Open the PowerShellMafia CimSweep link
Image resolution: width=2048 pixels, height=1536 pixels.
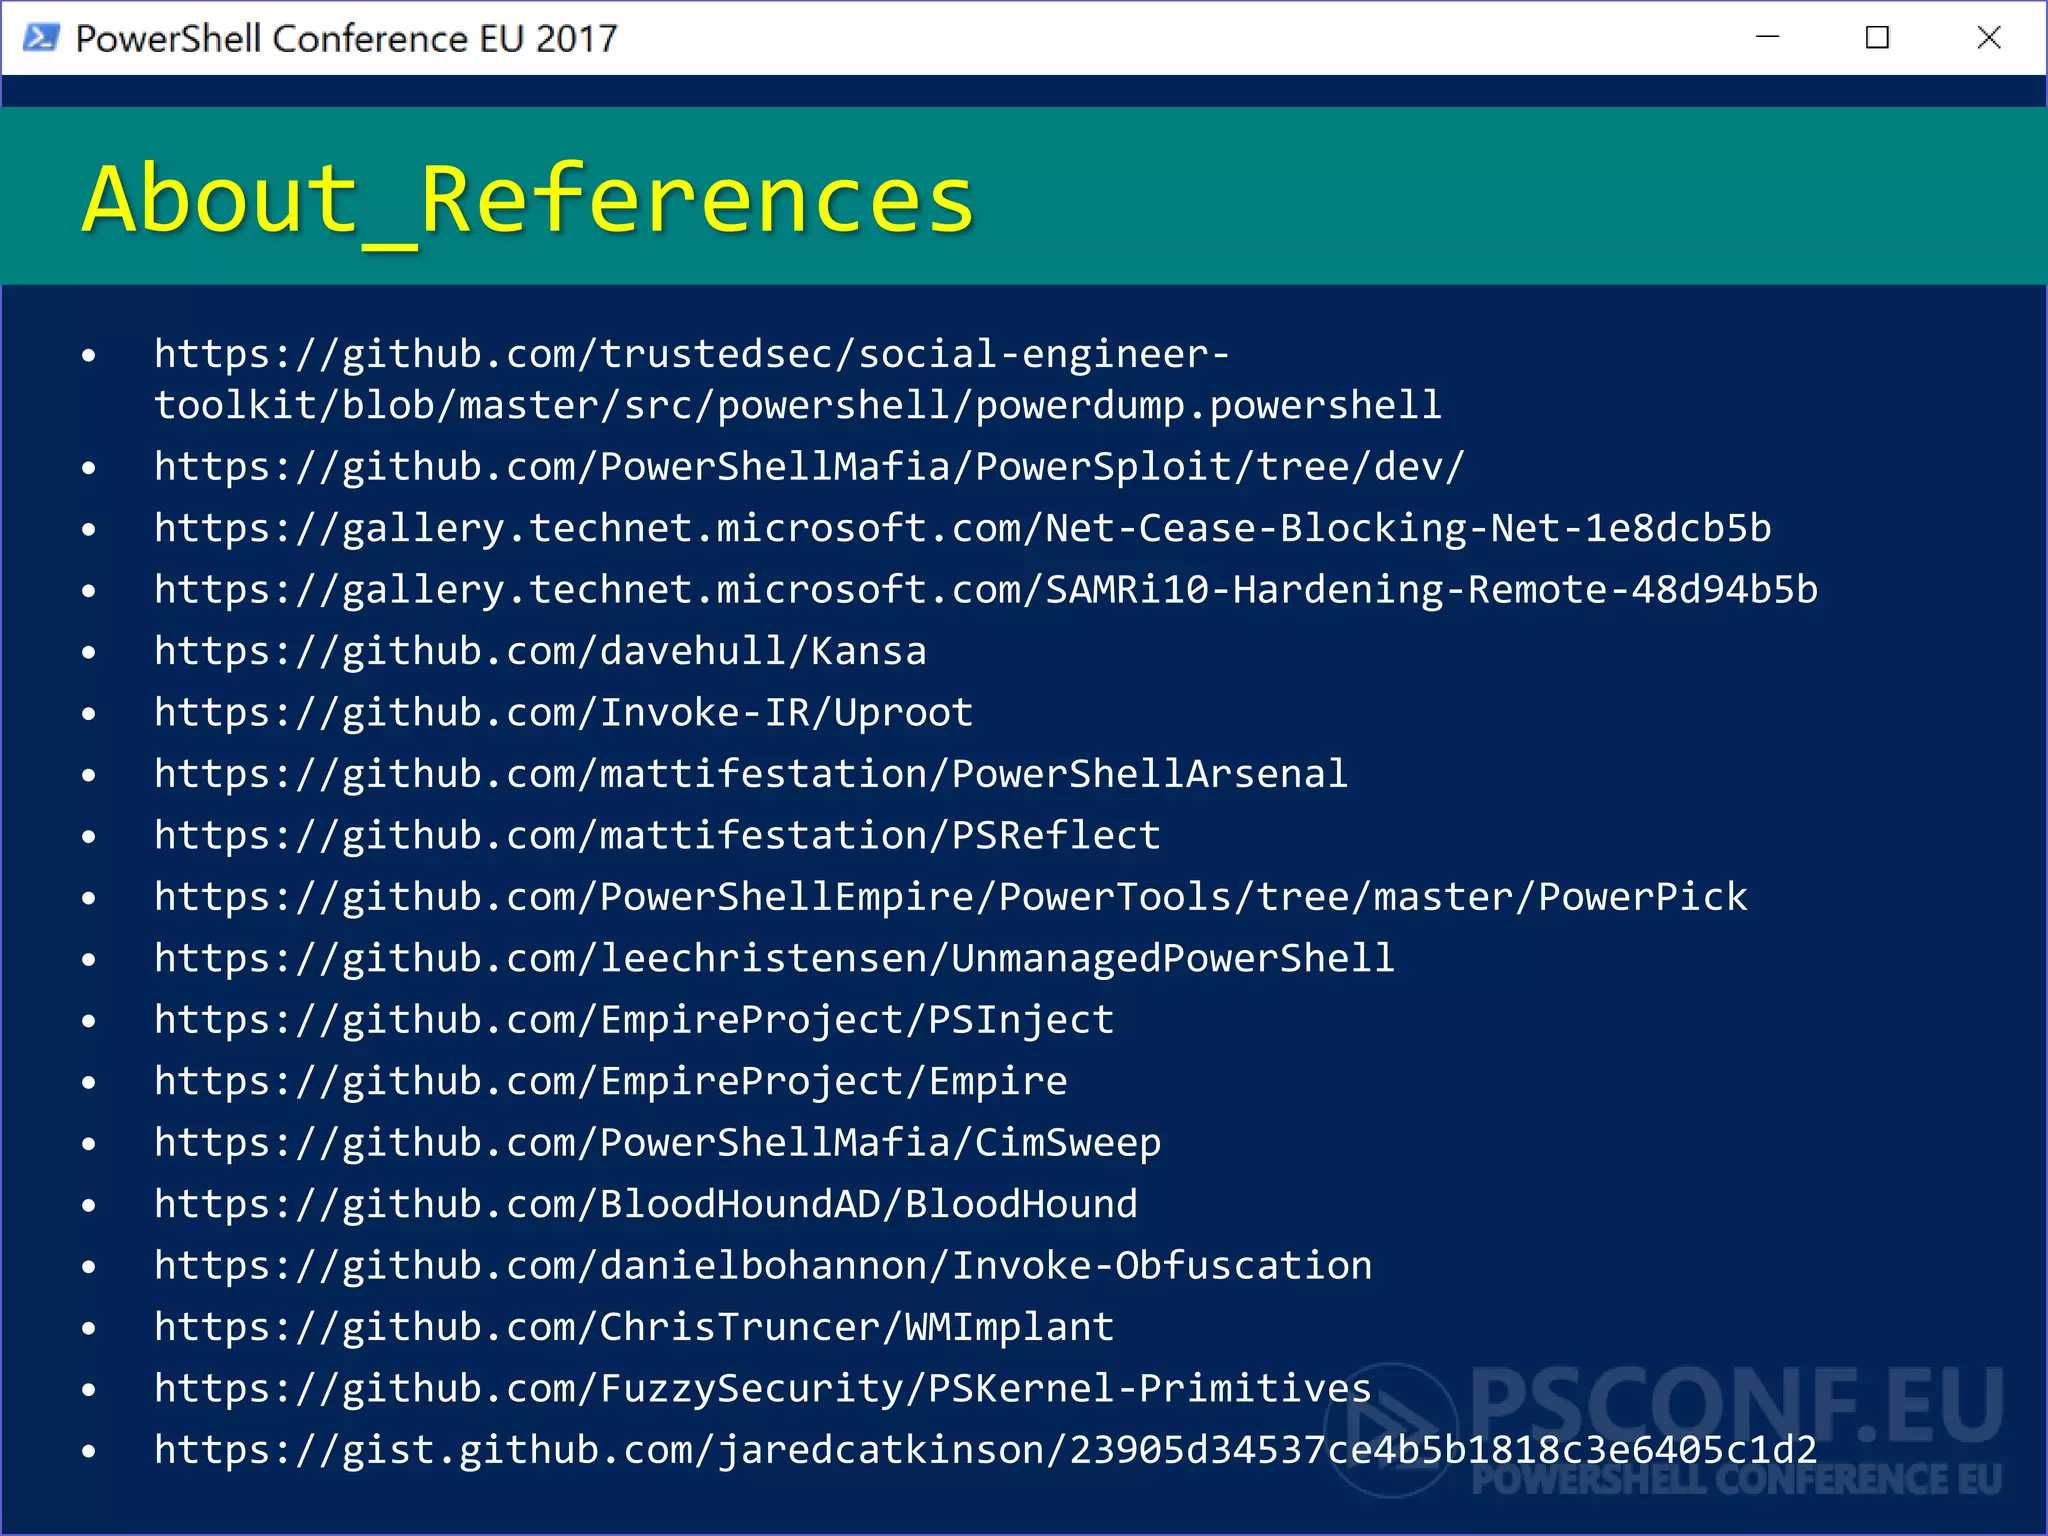[657, 1143]
